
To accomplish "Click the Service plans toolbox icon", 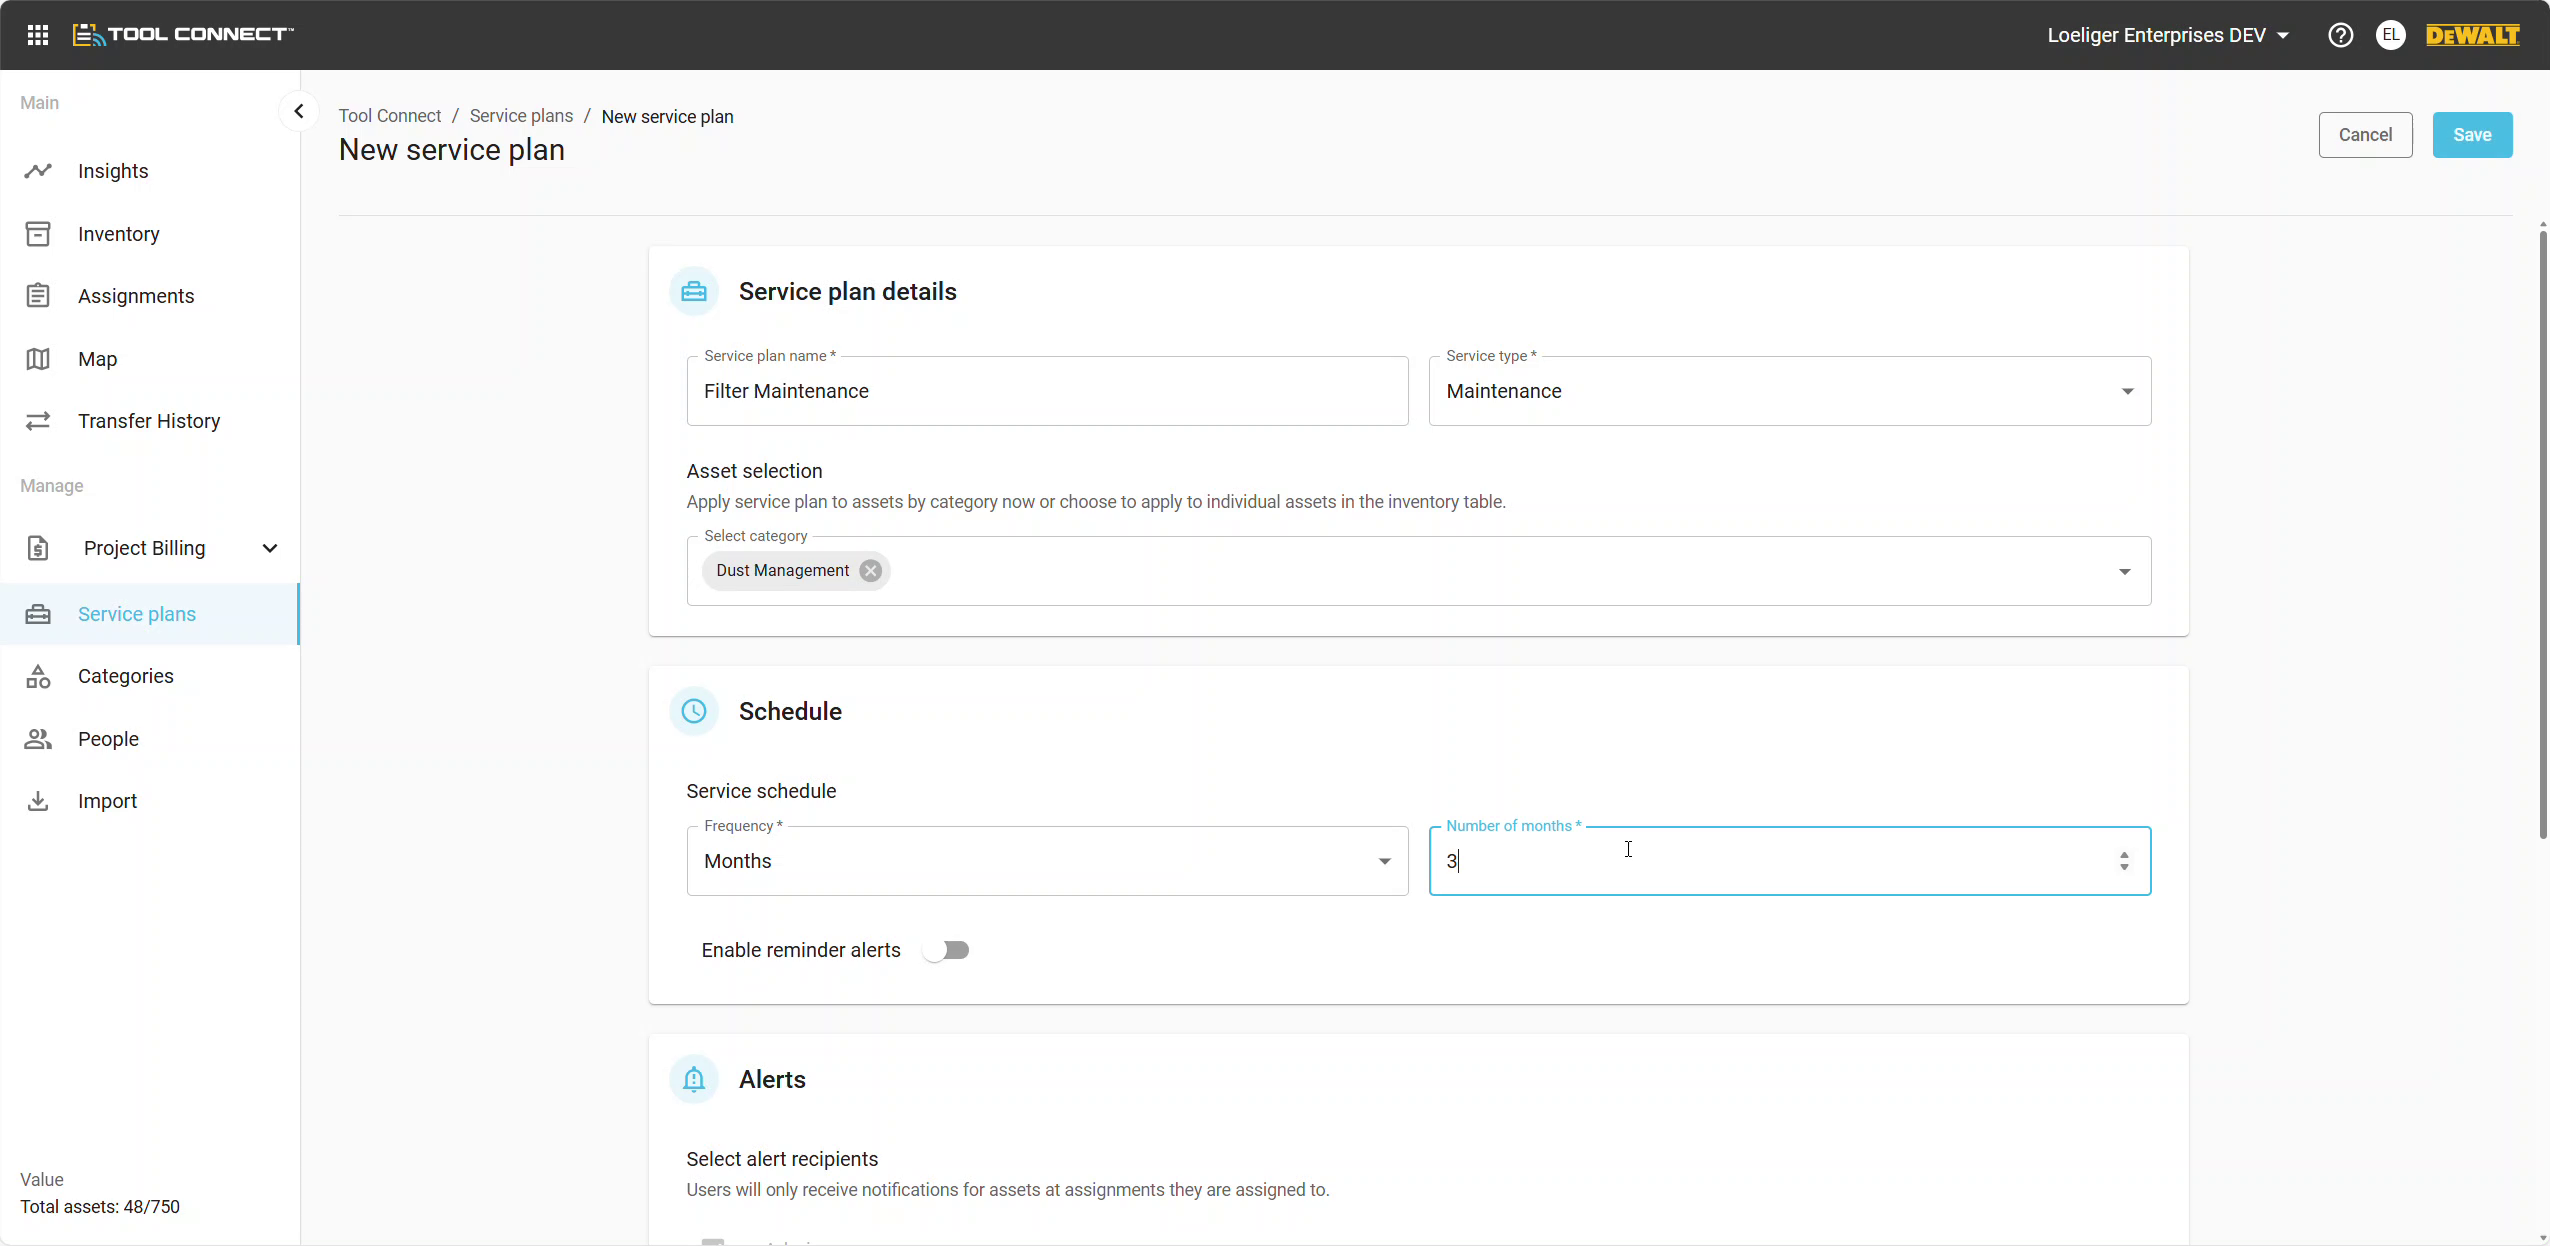I will coord(38,614).
